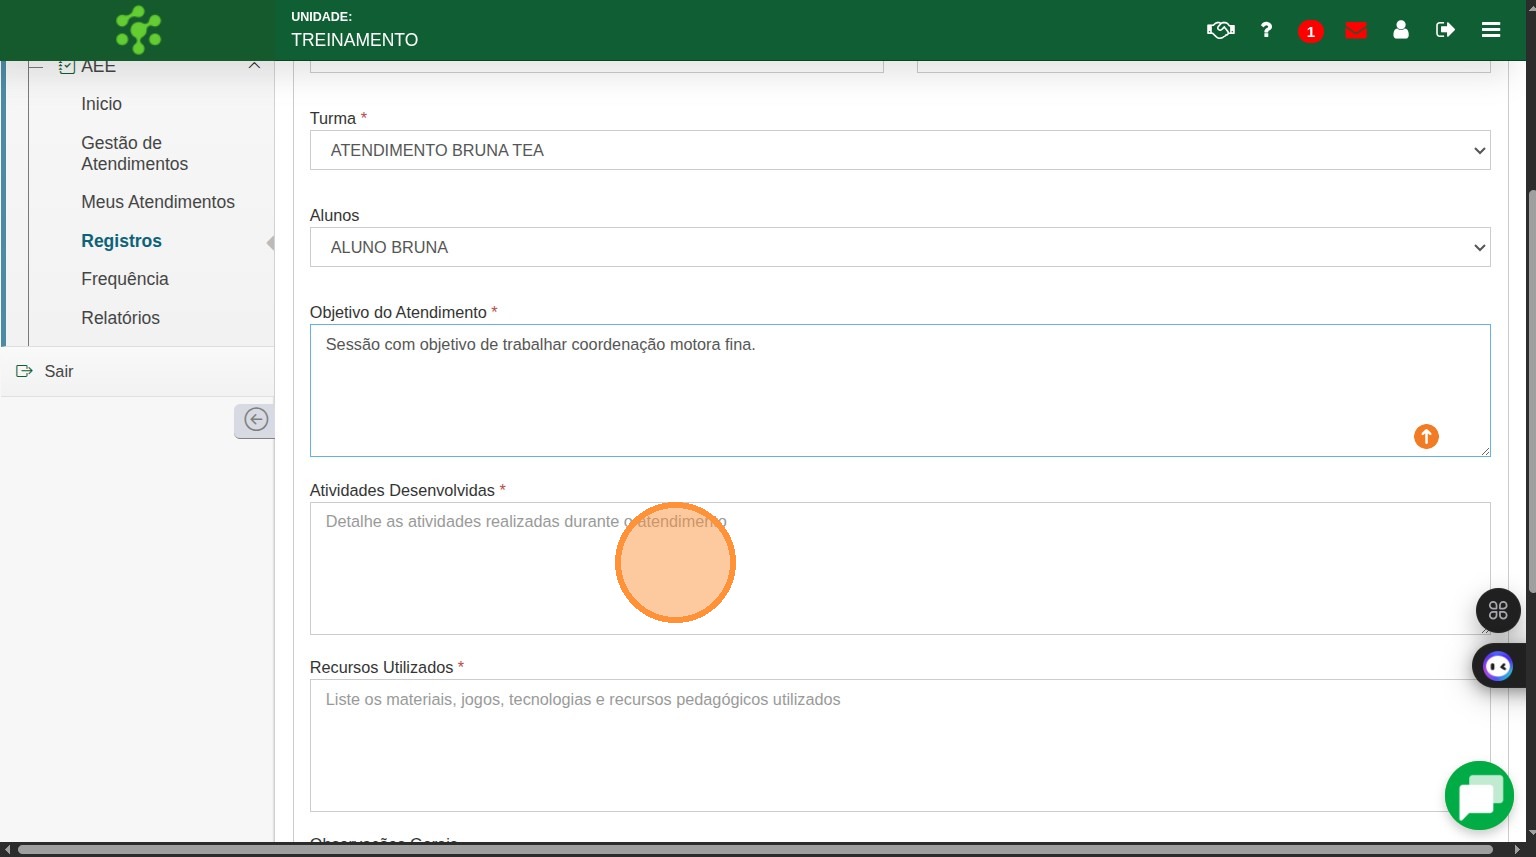Click the AEE checklist icon in sidebar
1536x857 pixels.
(x=67, y=66)
